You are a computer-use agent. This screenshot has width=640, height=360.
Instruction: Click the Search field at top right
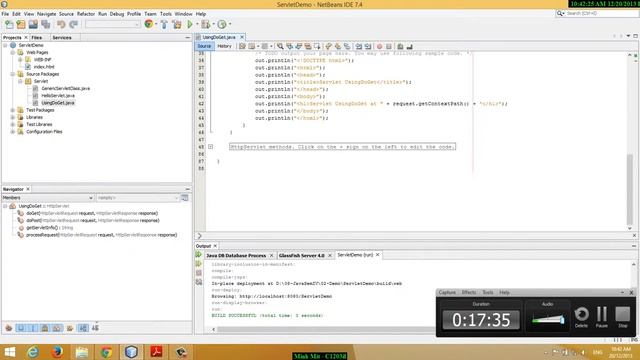(x=601, y=13)
